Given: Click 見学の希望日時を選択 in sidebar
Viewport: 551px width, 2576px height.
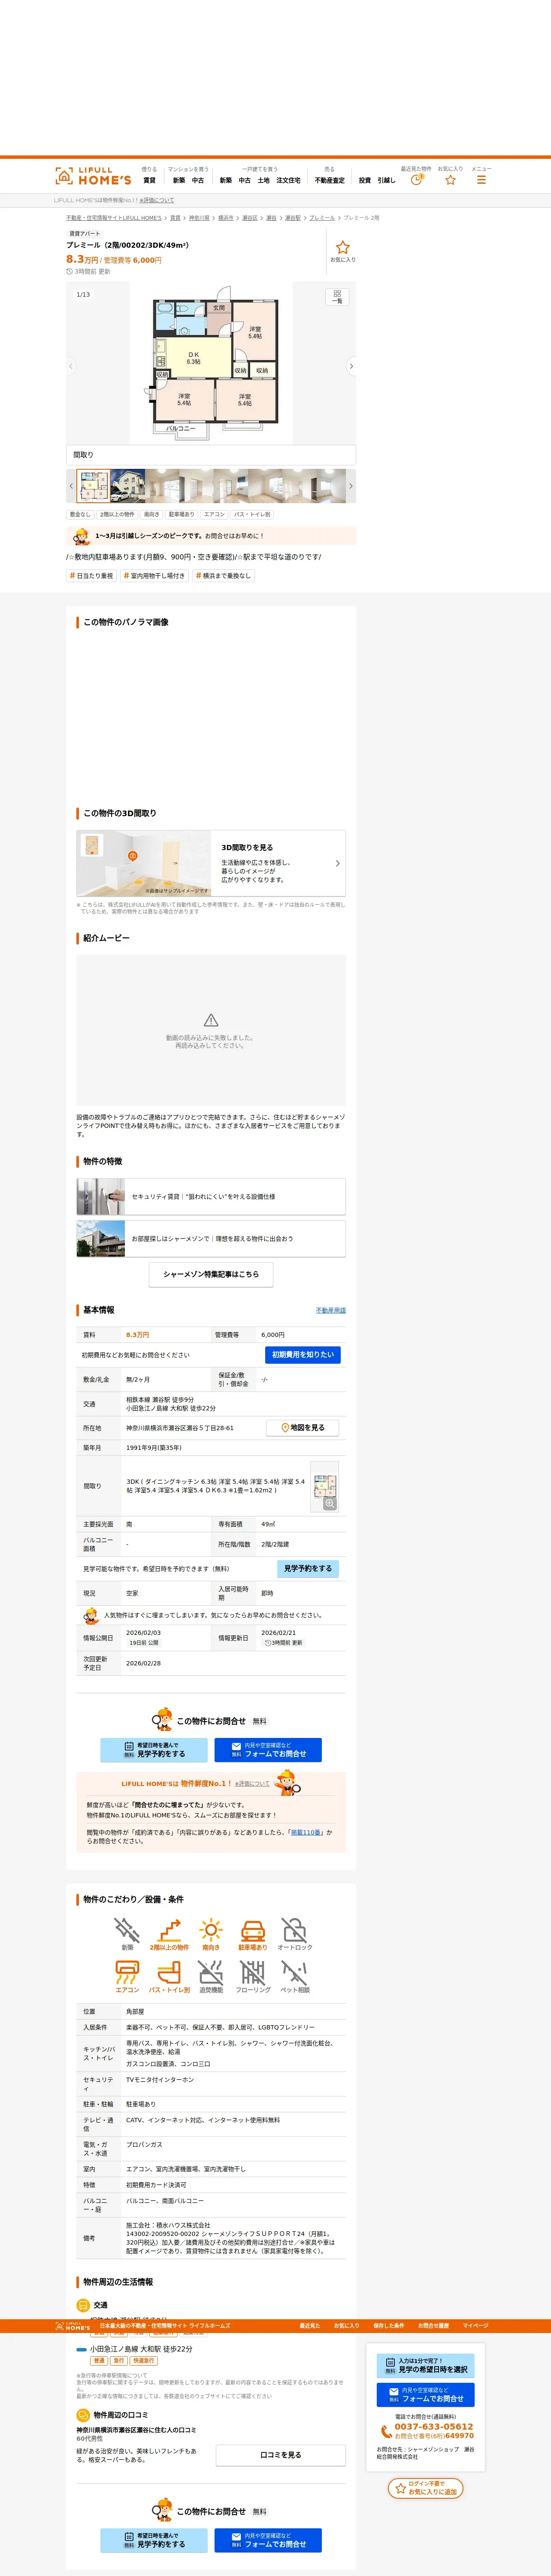Looking at the screenshot, I should click(426, 2366).
